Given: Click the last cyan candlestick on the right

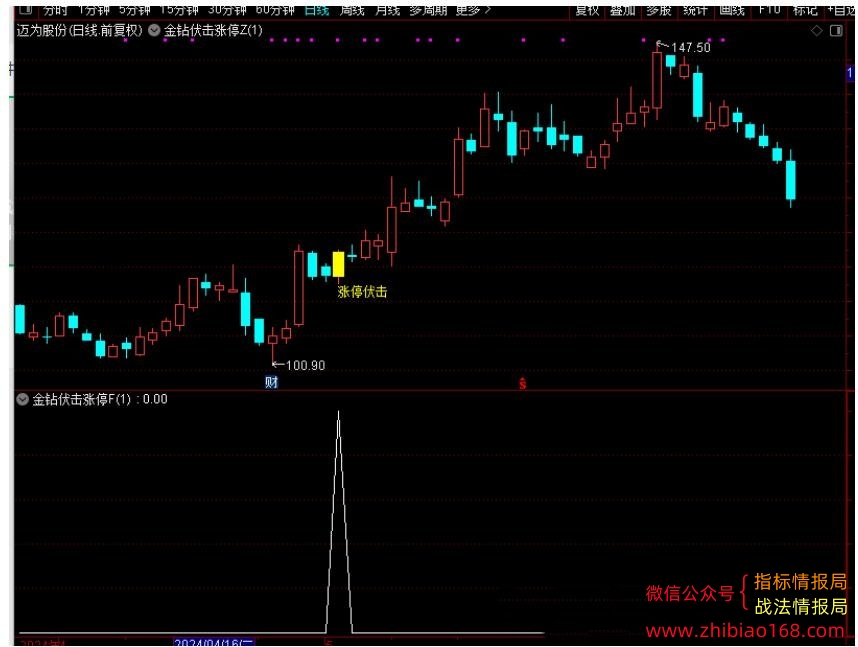Looking at the screenshot, I should click(x=791, y=180).
